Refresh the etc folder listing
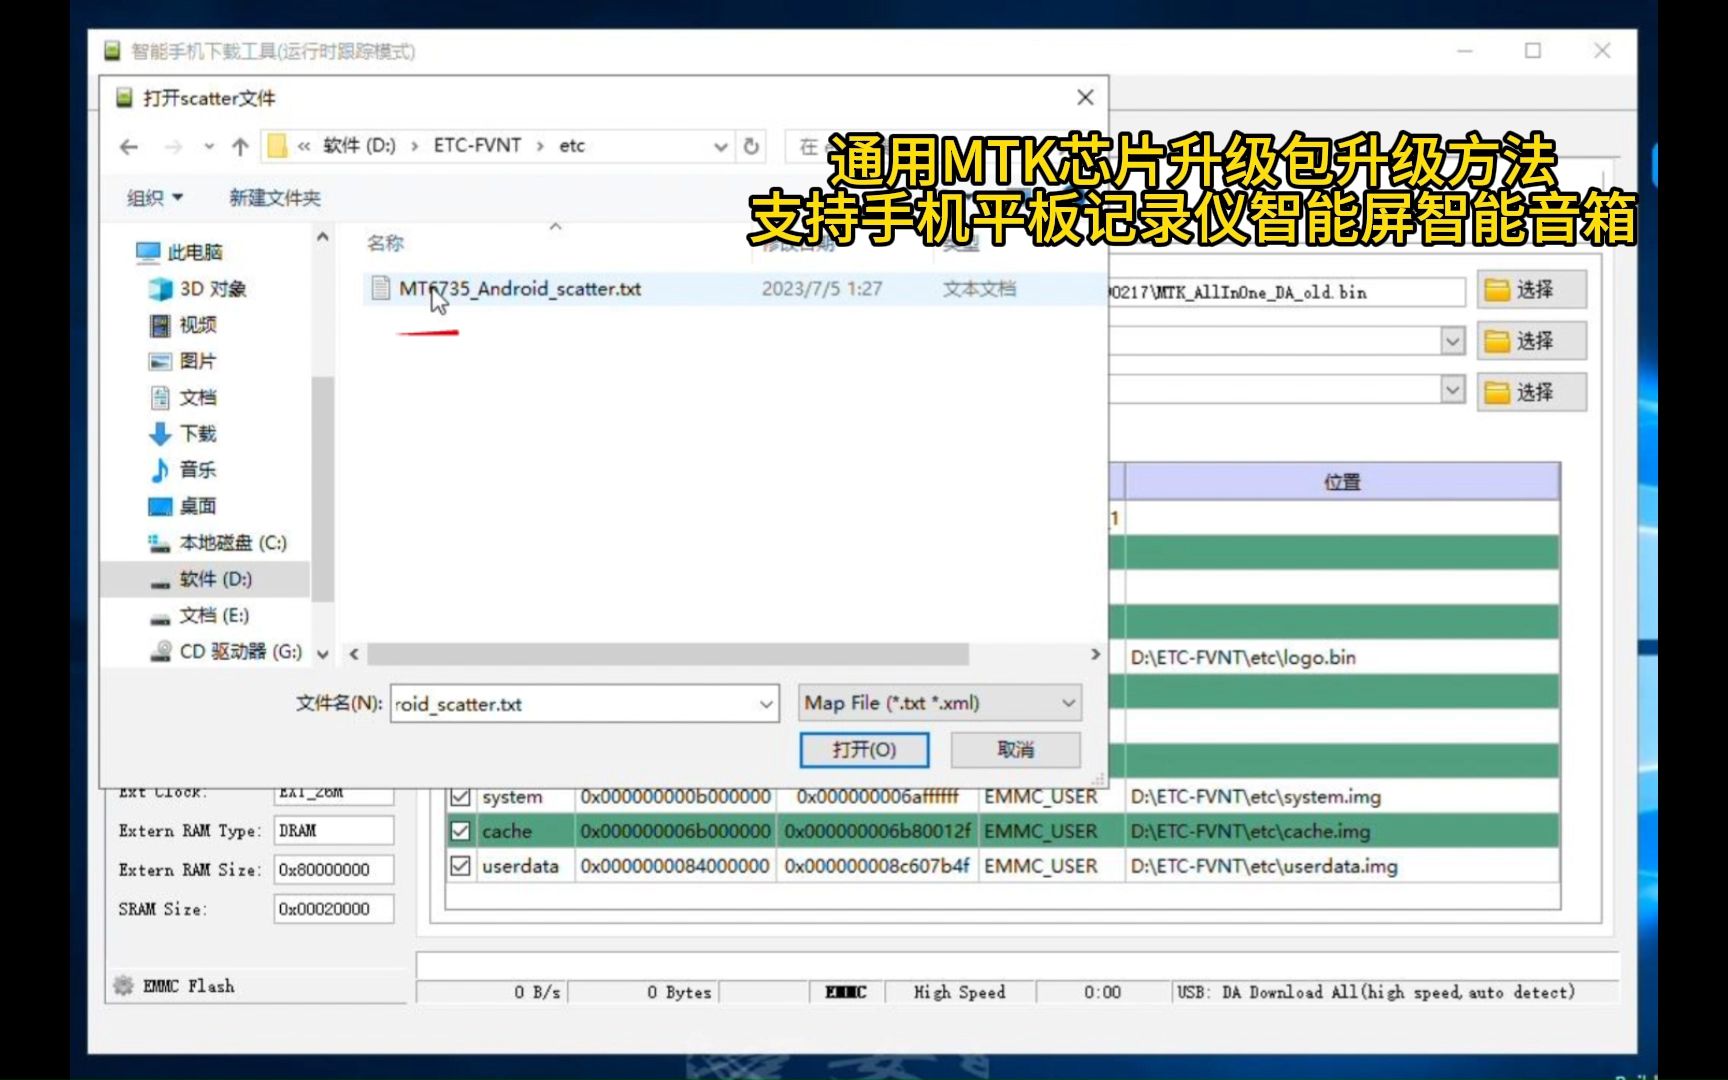Image resolution: width=1728 pixels, height=1080 pixels. coord(751,146)
